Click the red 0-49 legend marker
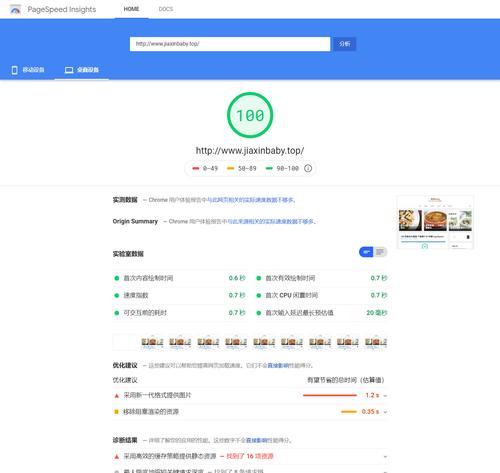 [x=196, y=168]
